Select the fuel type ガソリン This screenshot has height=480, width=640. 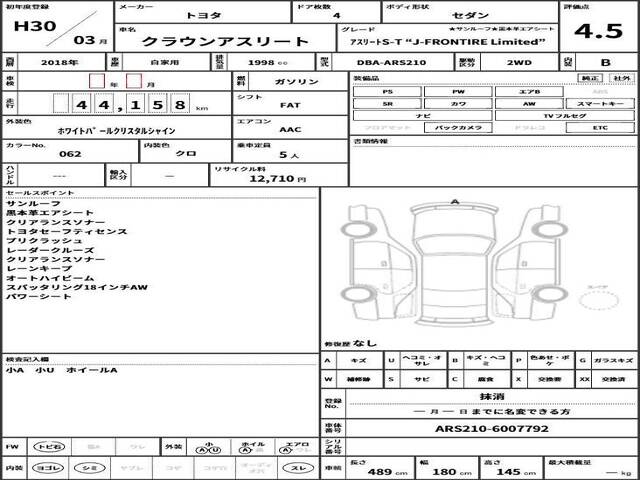(x=297, y=81)
